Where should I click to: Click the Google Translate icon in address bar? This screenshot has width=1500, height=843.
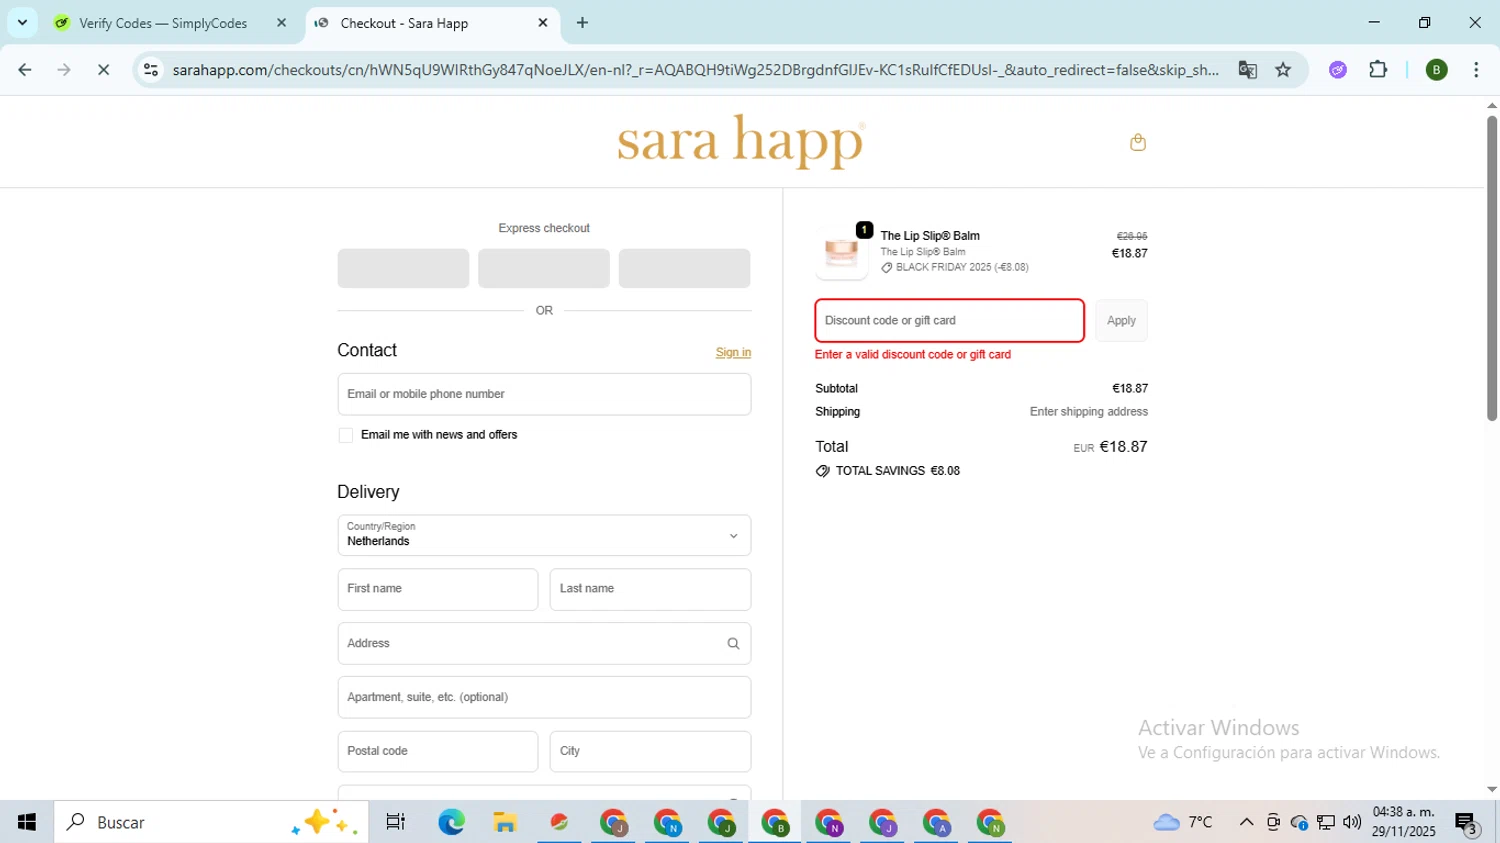pyautogui.click(x=1247, y=70)
